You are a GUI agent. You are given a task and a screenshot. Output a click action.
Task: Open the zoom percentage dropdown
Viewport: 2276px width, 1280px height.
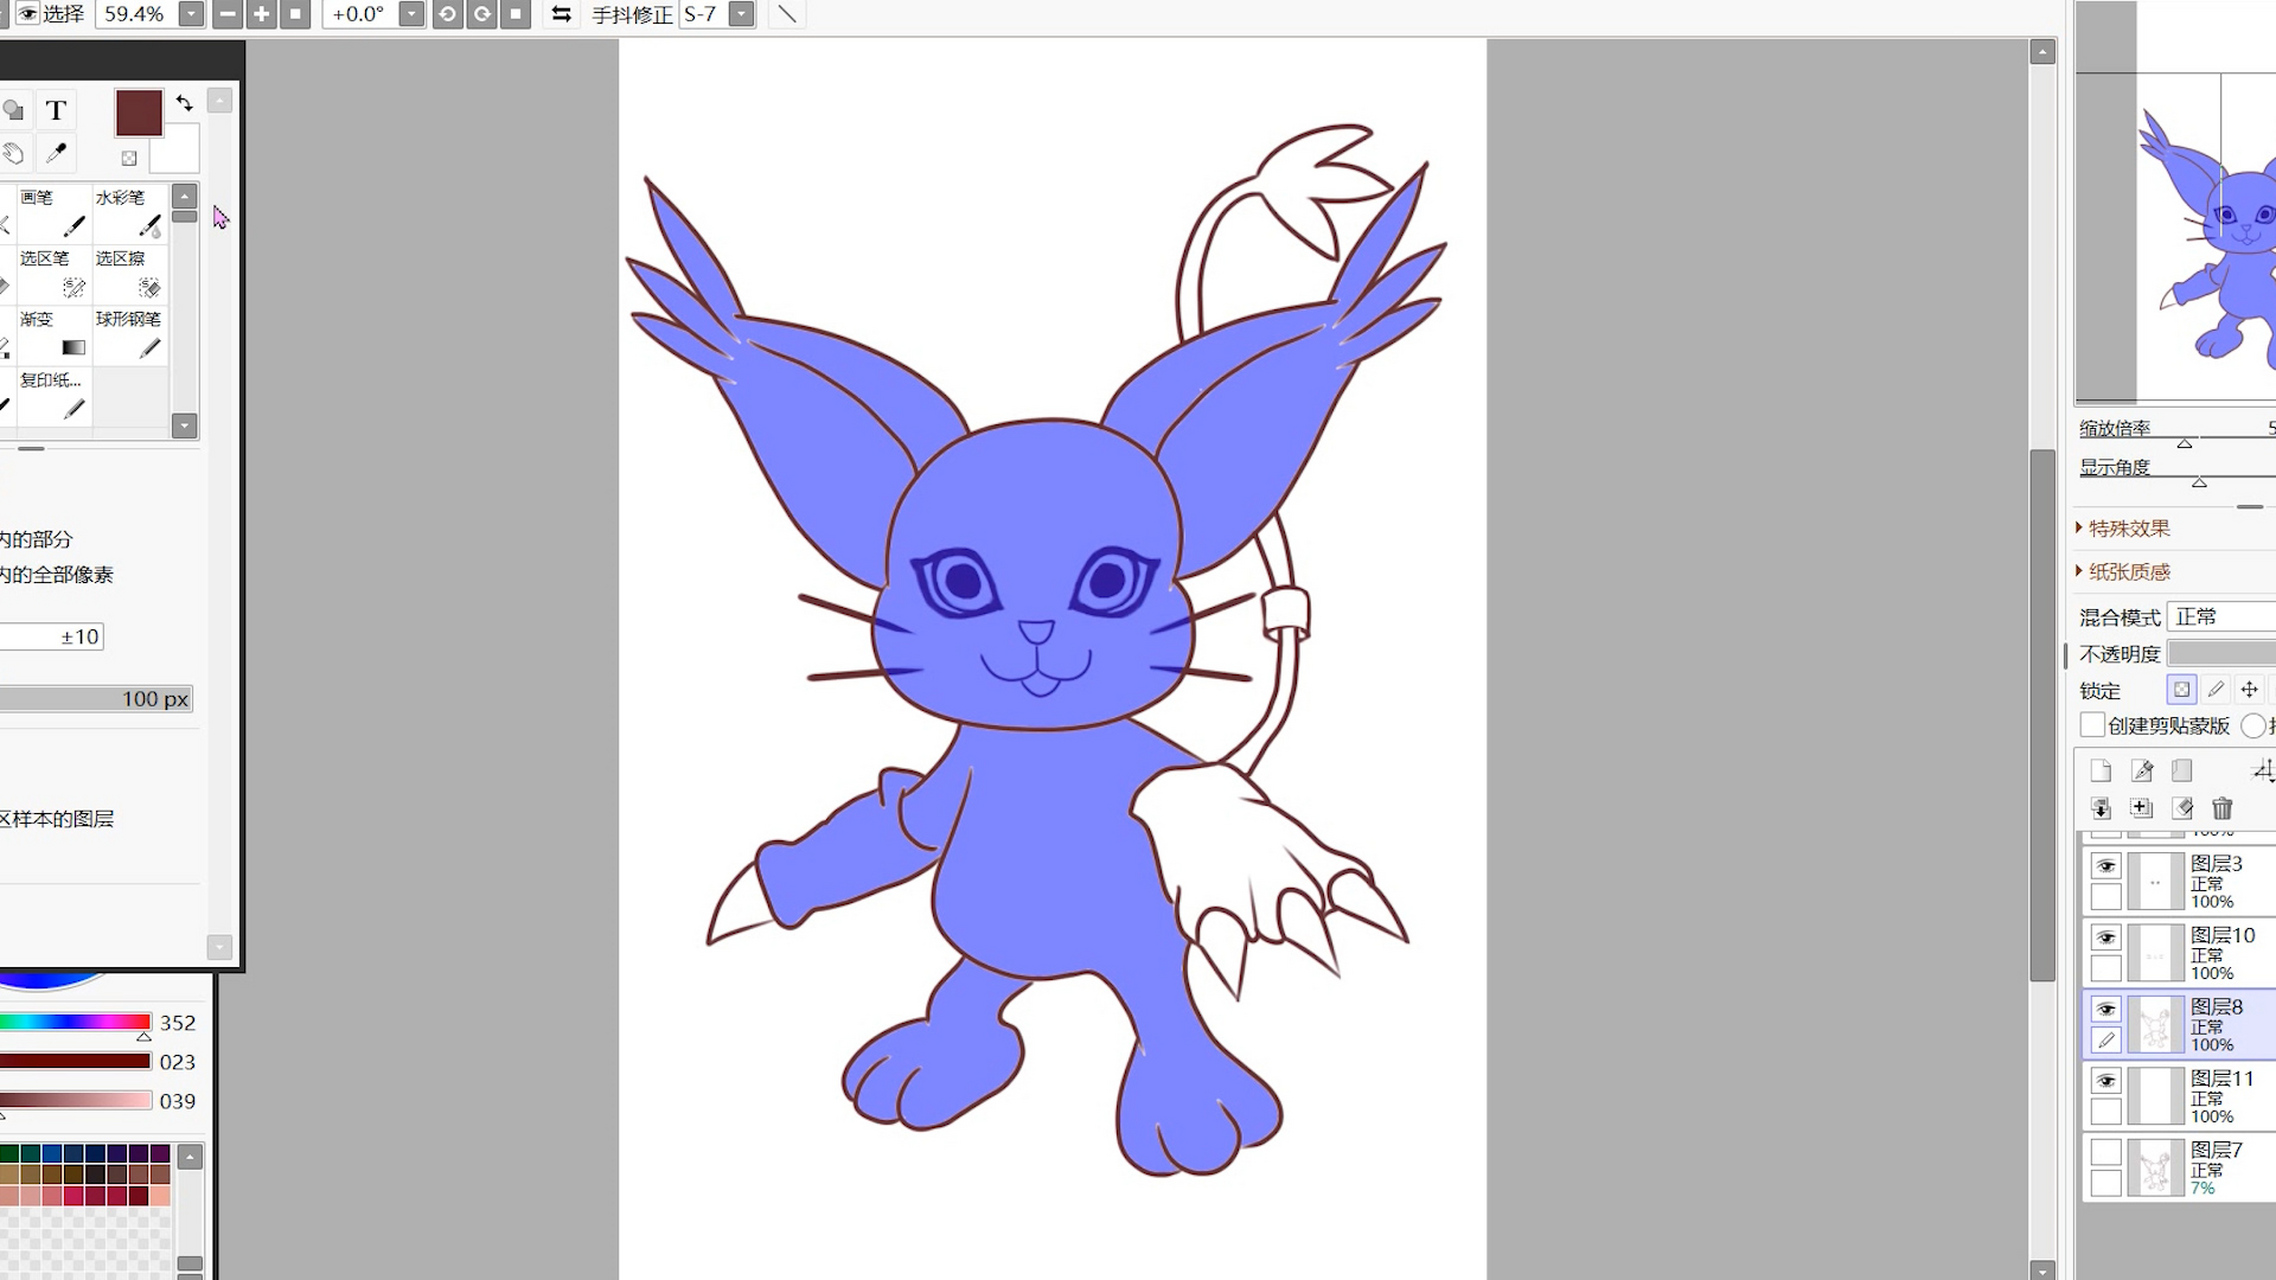pyautogui.click(x=190, y=14)
